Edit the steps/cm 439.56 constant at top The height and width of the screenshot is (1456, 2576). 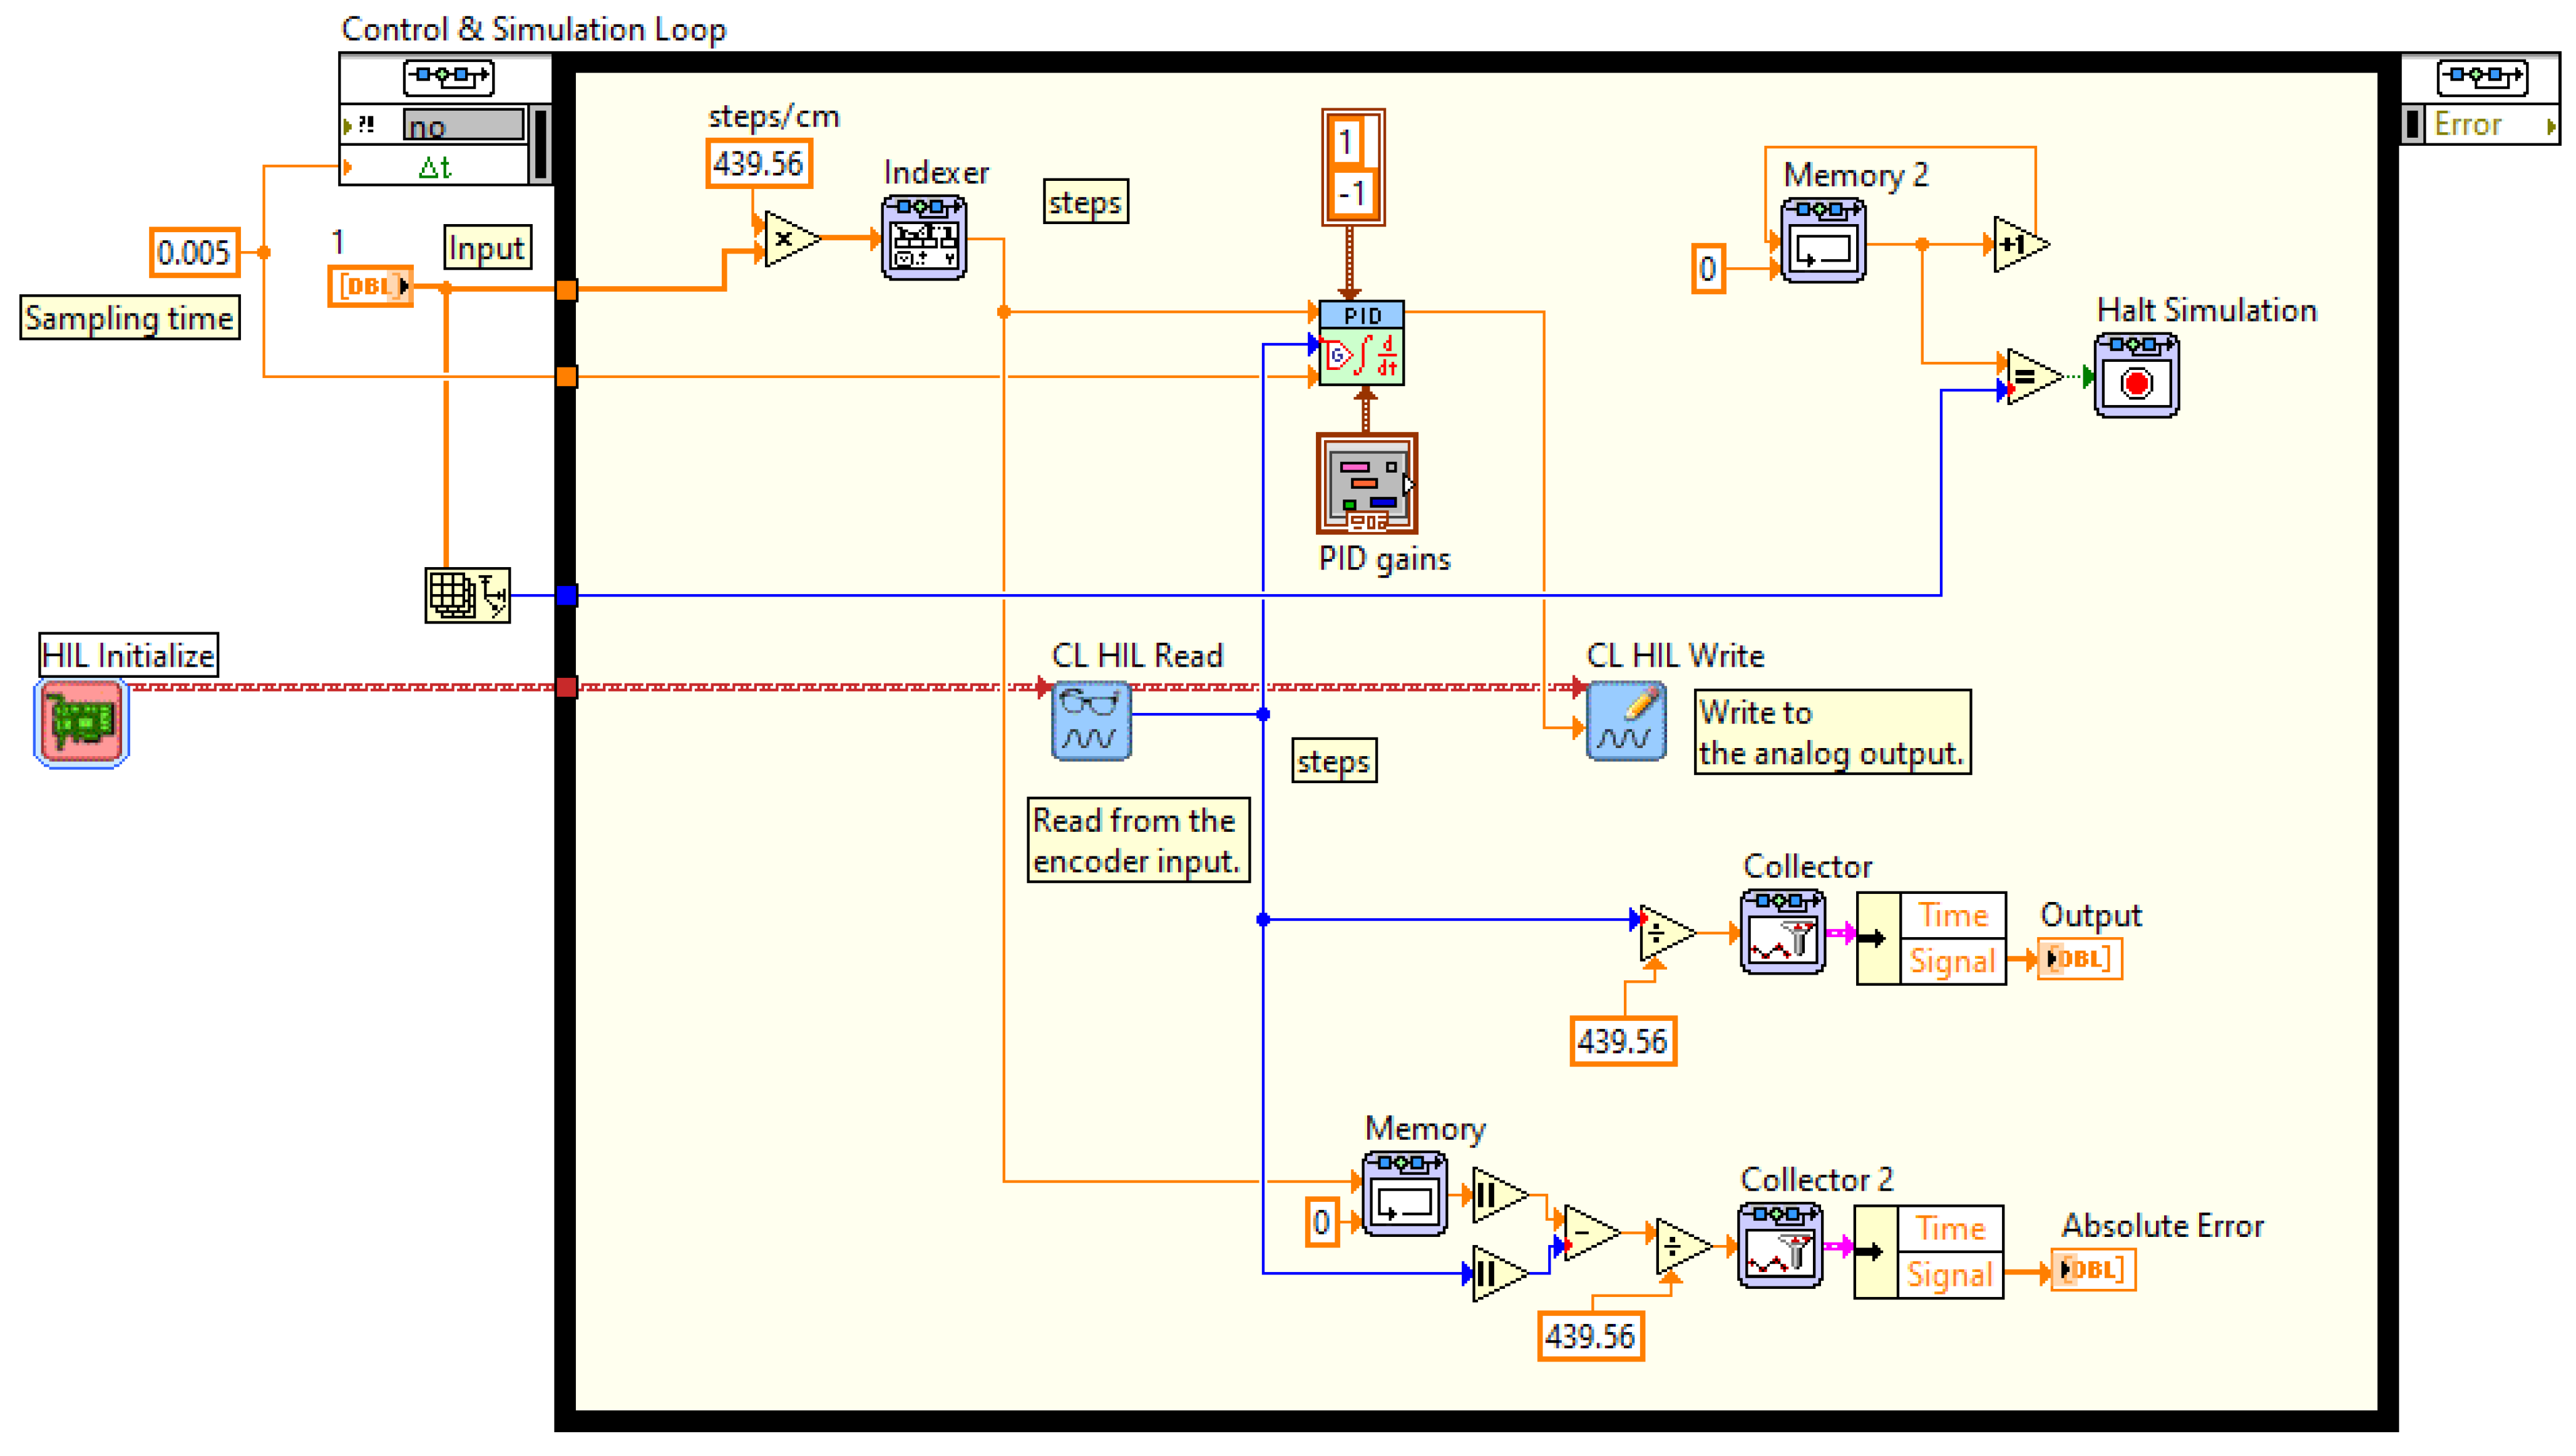point(758,164)
